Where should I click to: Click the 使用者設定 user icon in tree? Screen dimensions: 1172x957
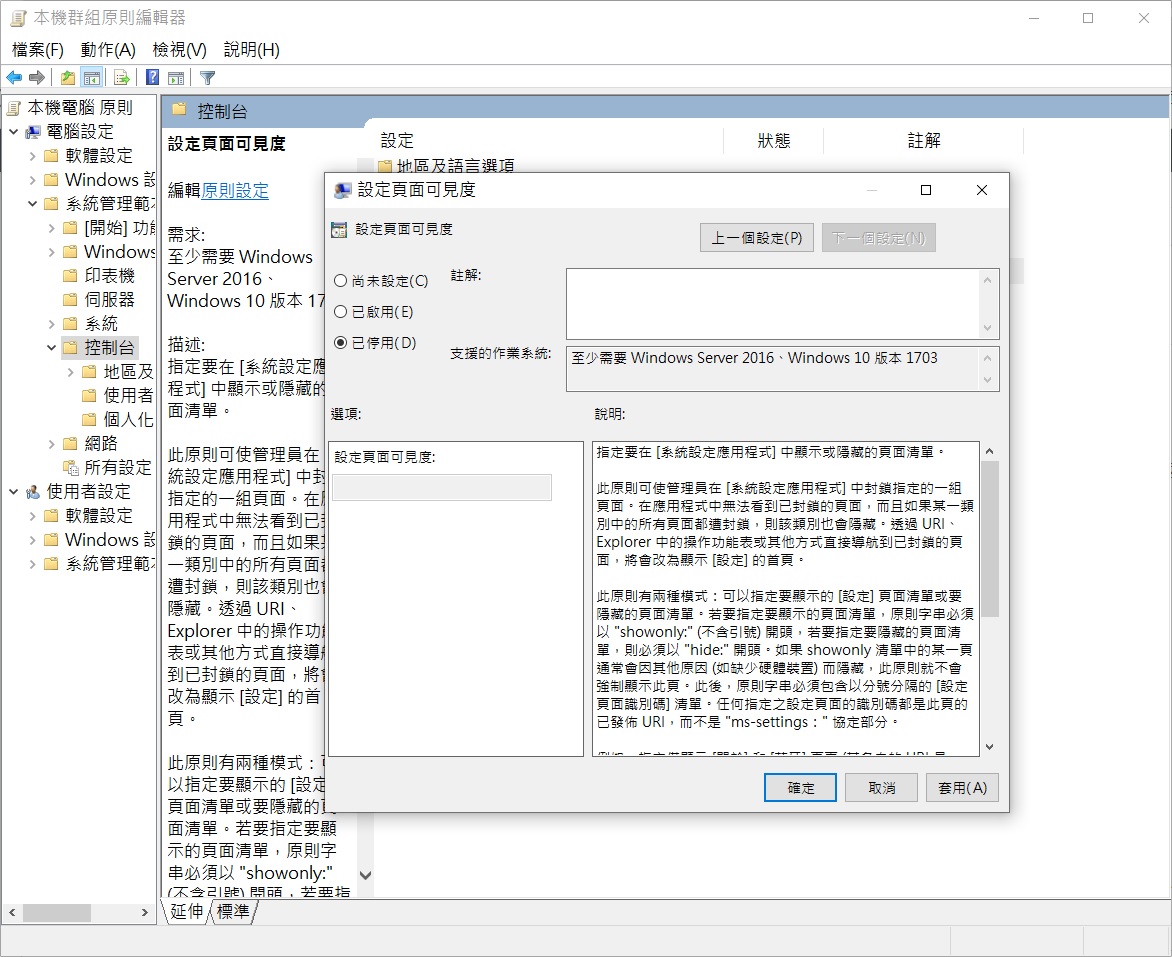[33, 492]
